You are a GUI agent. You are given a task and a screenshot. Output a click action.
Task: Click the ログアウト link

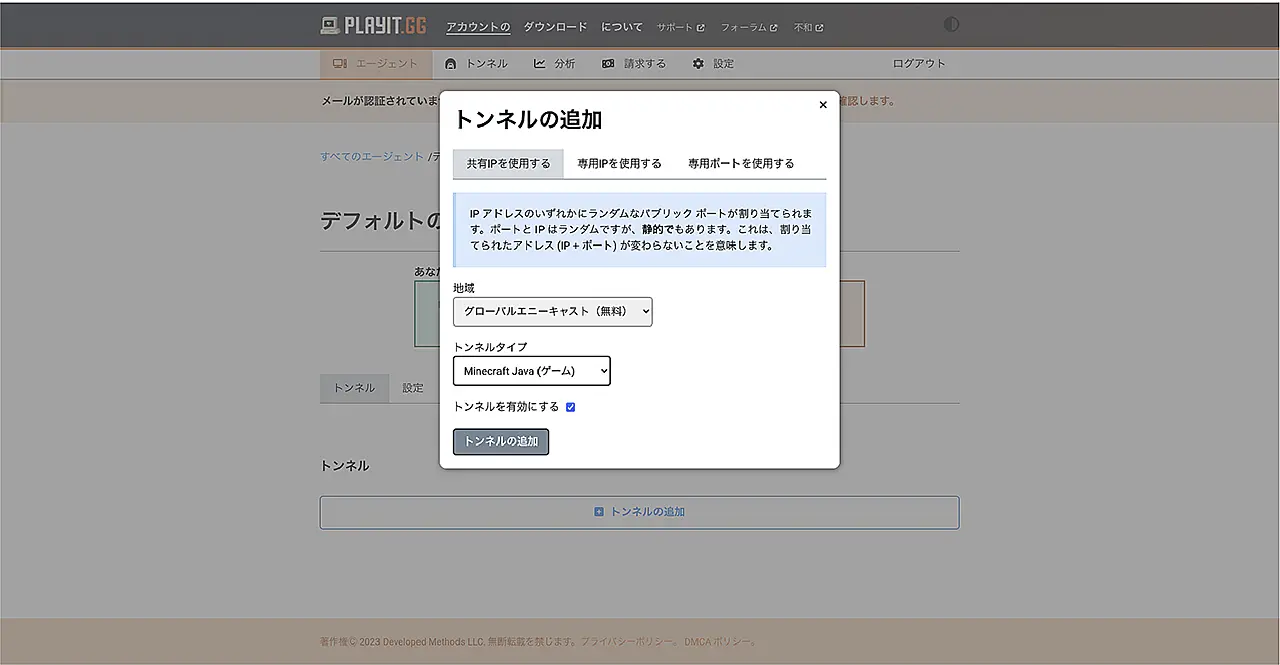click(918, 64)
